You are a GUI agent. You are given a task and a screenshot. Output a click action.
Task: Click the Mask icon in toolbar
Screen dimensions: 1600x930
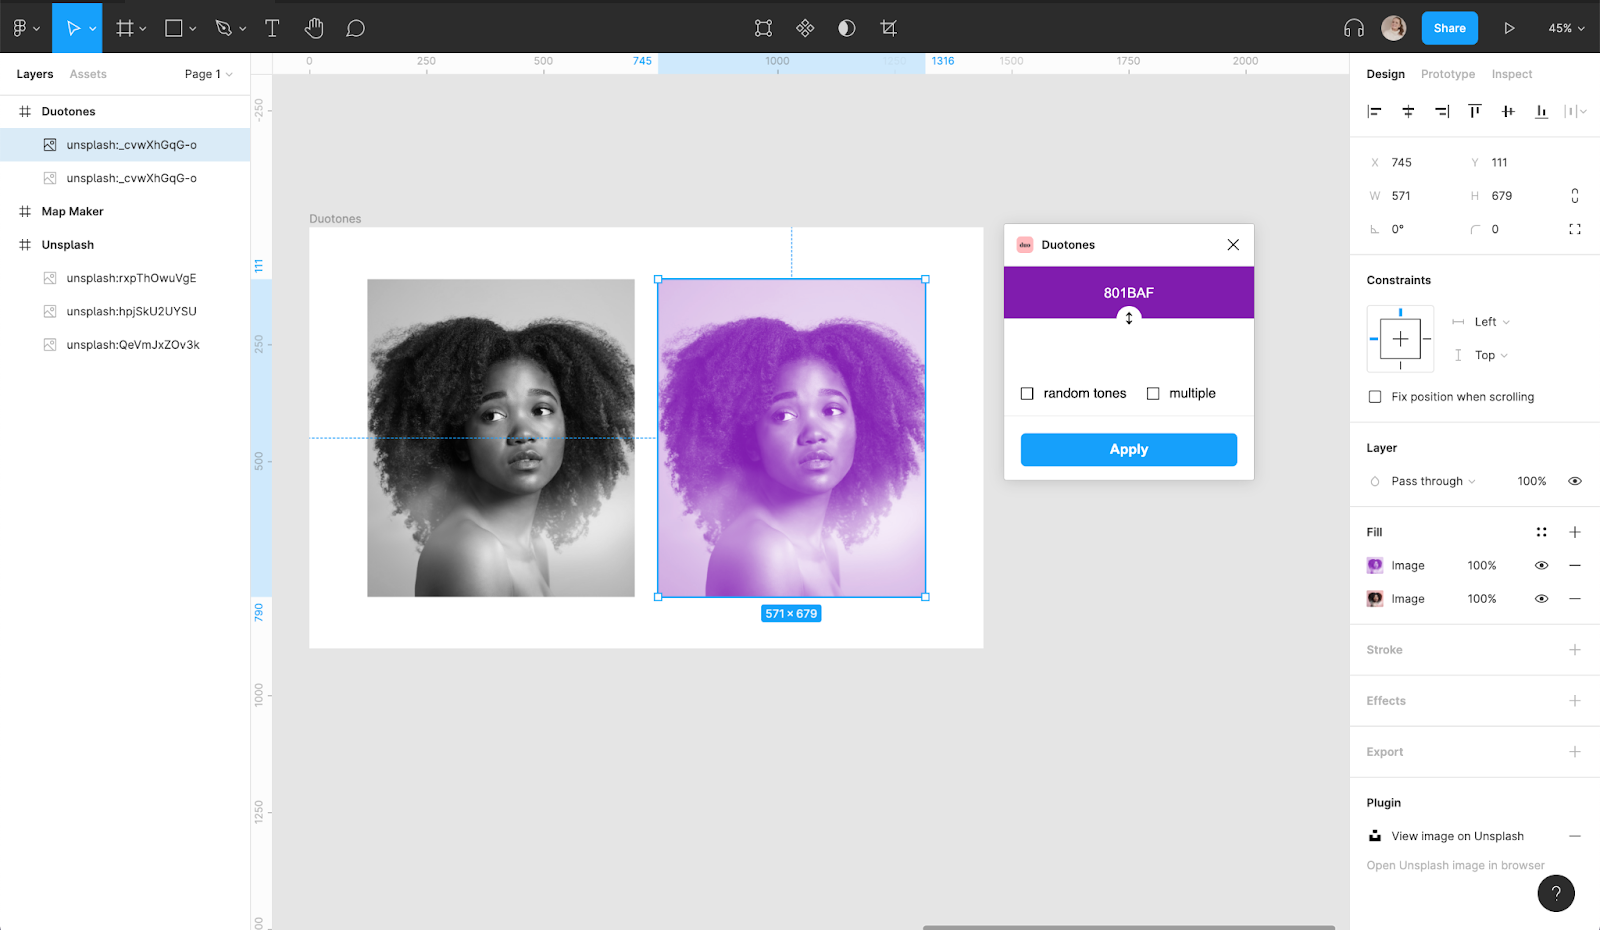coord(847,28)
